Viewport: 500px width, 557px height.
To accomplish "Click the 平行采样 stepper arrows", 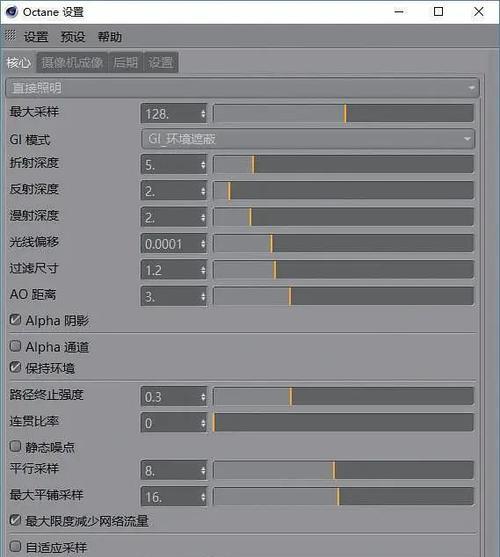I will pos(203,470).
